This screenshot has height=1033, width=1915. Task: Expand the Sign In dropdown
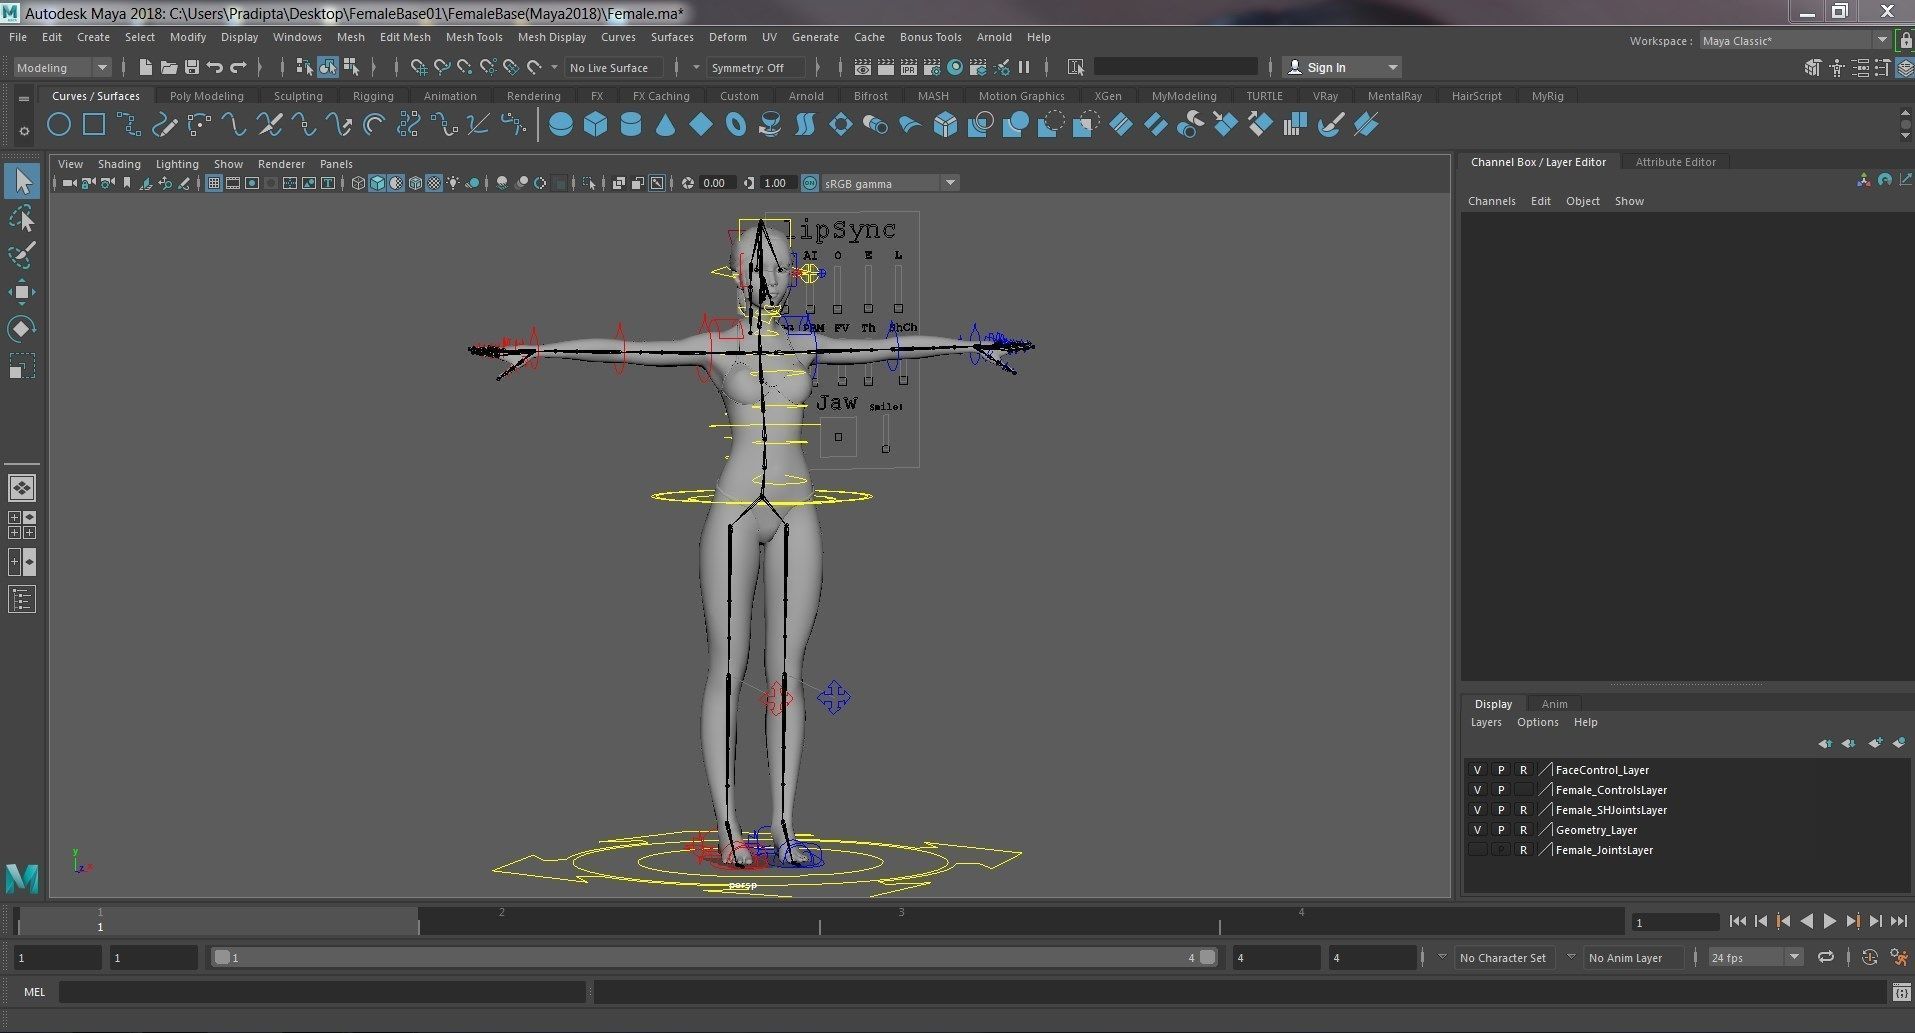(x=1392, y=67)
